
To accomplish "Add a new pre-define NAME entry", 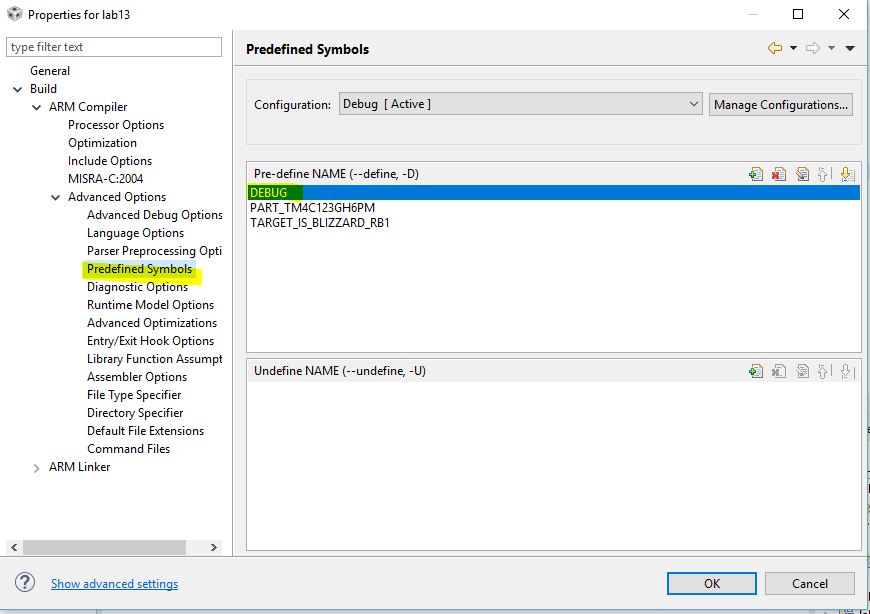I will pos(756,174).
